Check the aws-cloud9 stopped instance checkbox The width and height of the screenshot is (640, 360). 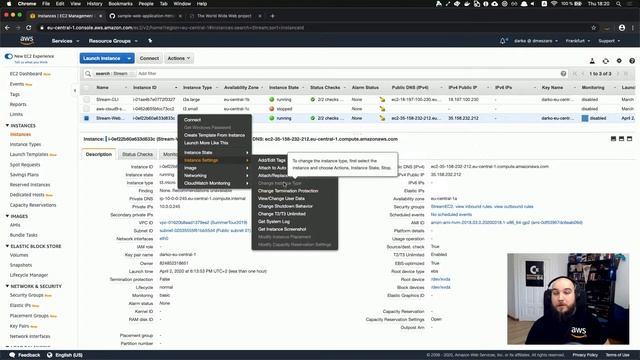click(86, 109)
